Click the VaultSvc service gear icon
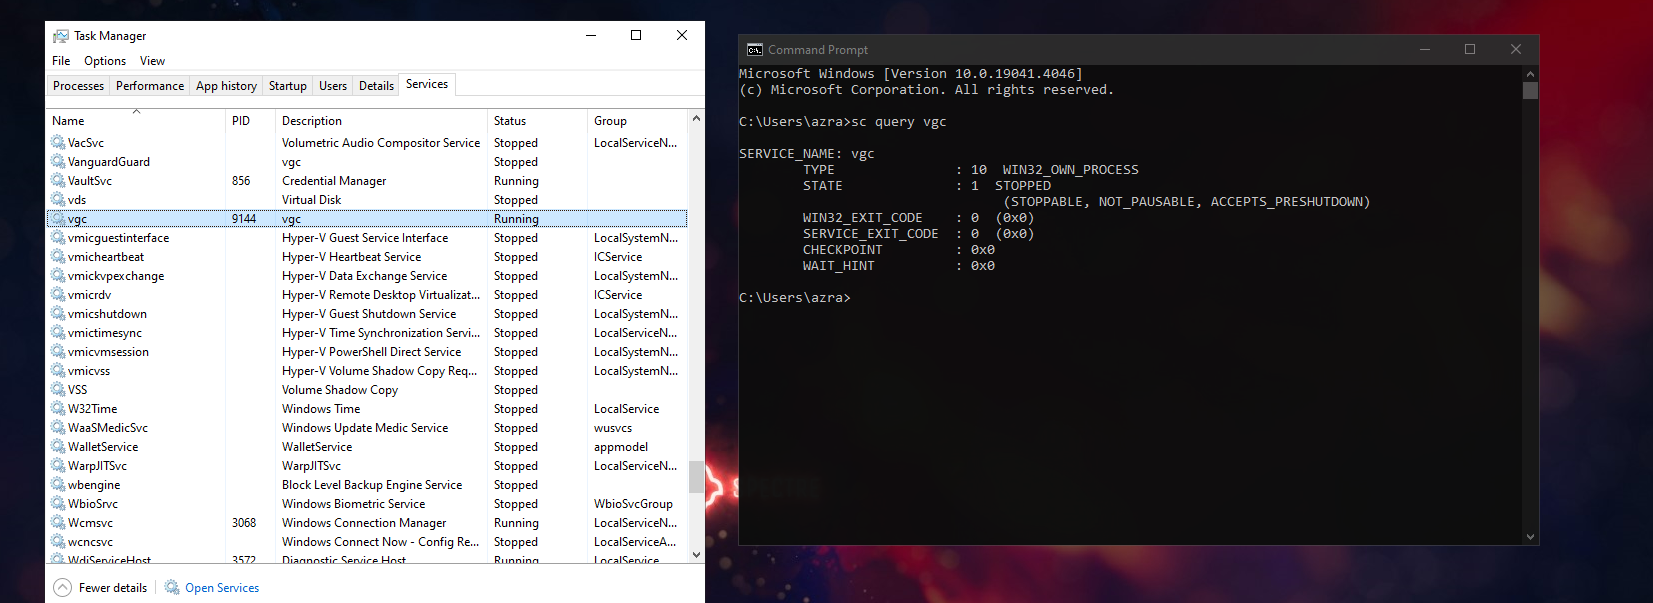Viewport: 1653px width, 603px height. (58, 181)
